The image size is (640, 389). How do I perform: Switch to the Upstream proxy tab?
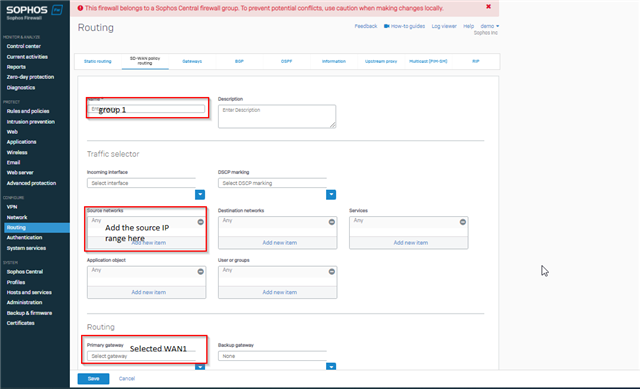(381, 61)
